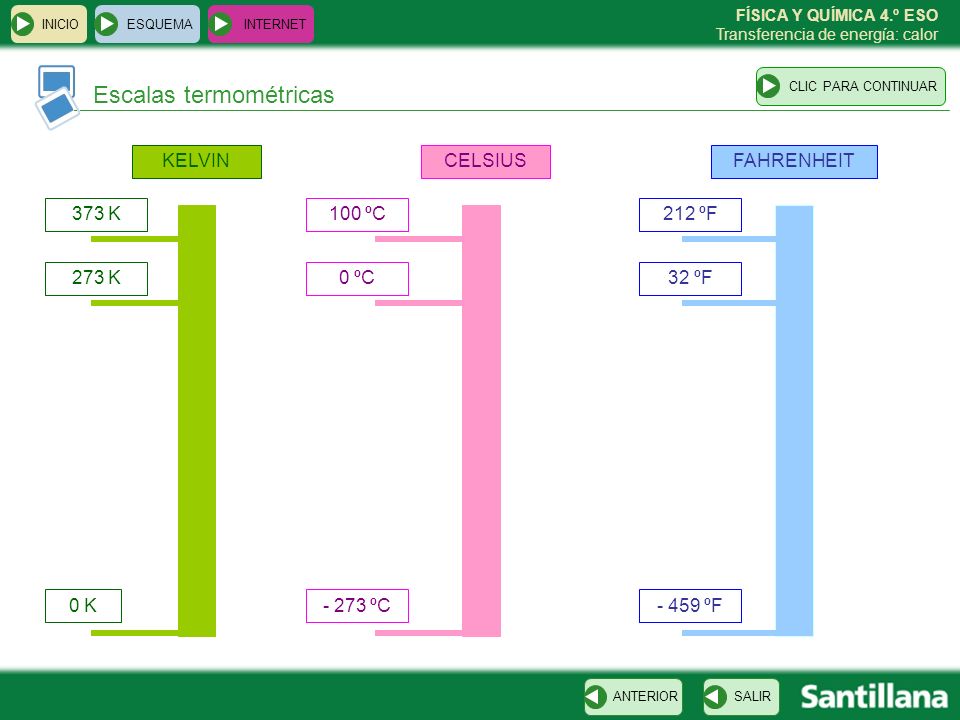This screenshot has width=960, height=720.
Task: Click the 100 ºC value box
Action: [357, 214]
